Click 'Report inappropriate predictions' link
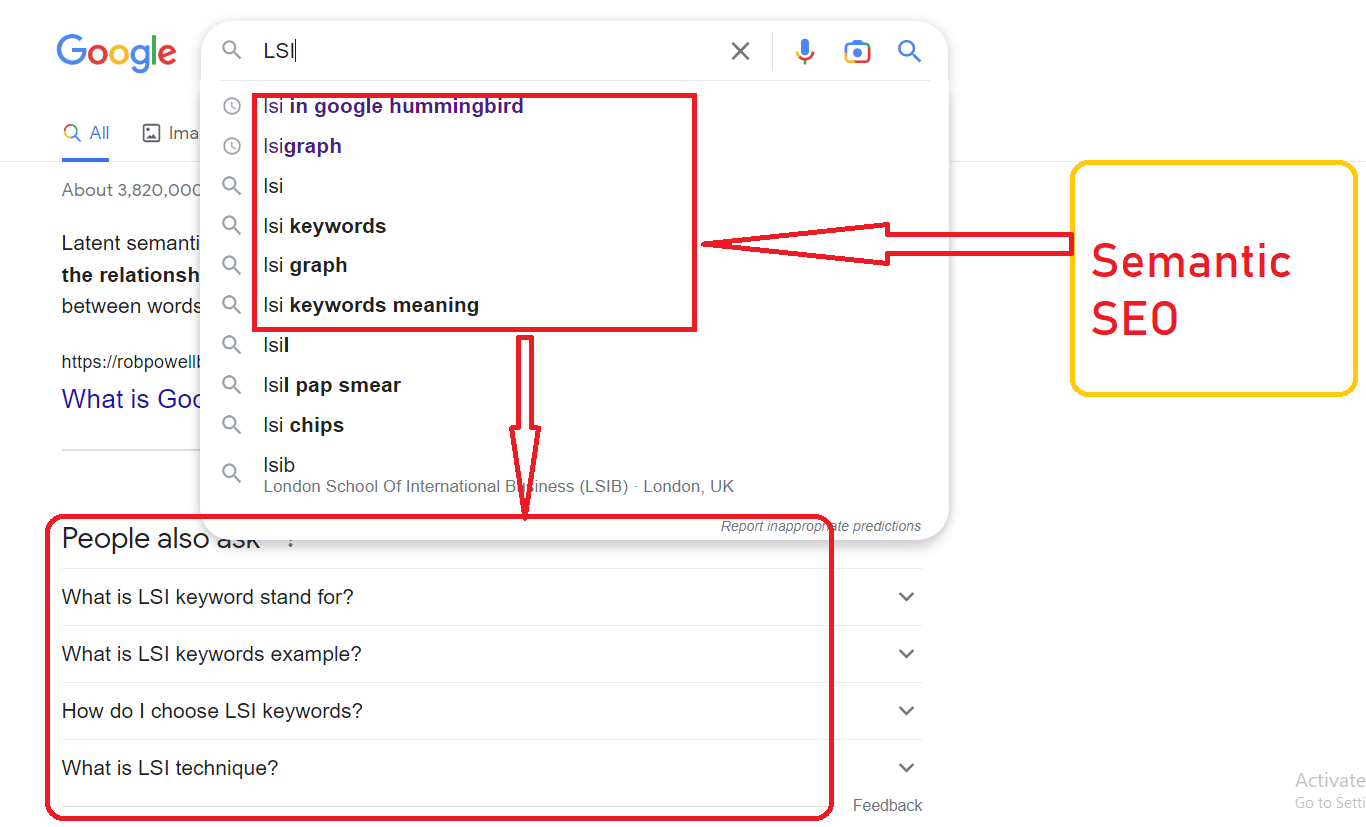 point(821,526)
